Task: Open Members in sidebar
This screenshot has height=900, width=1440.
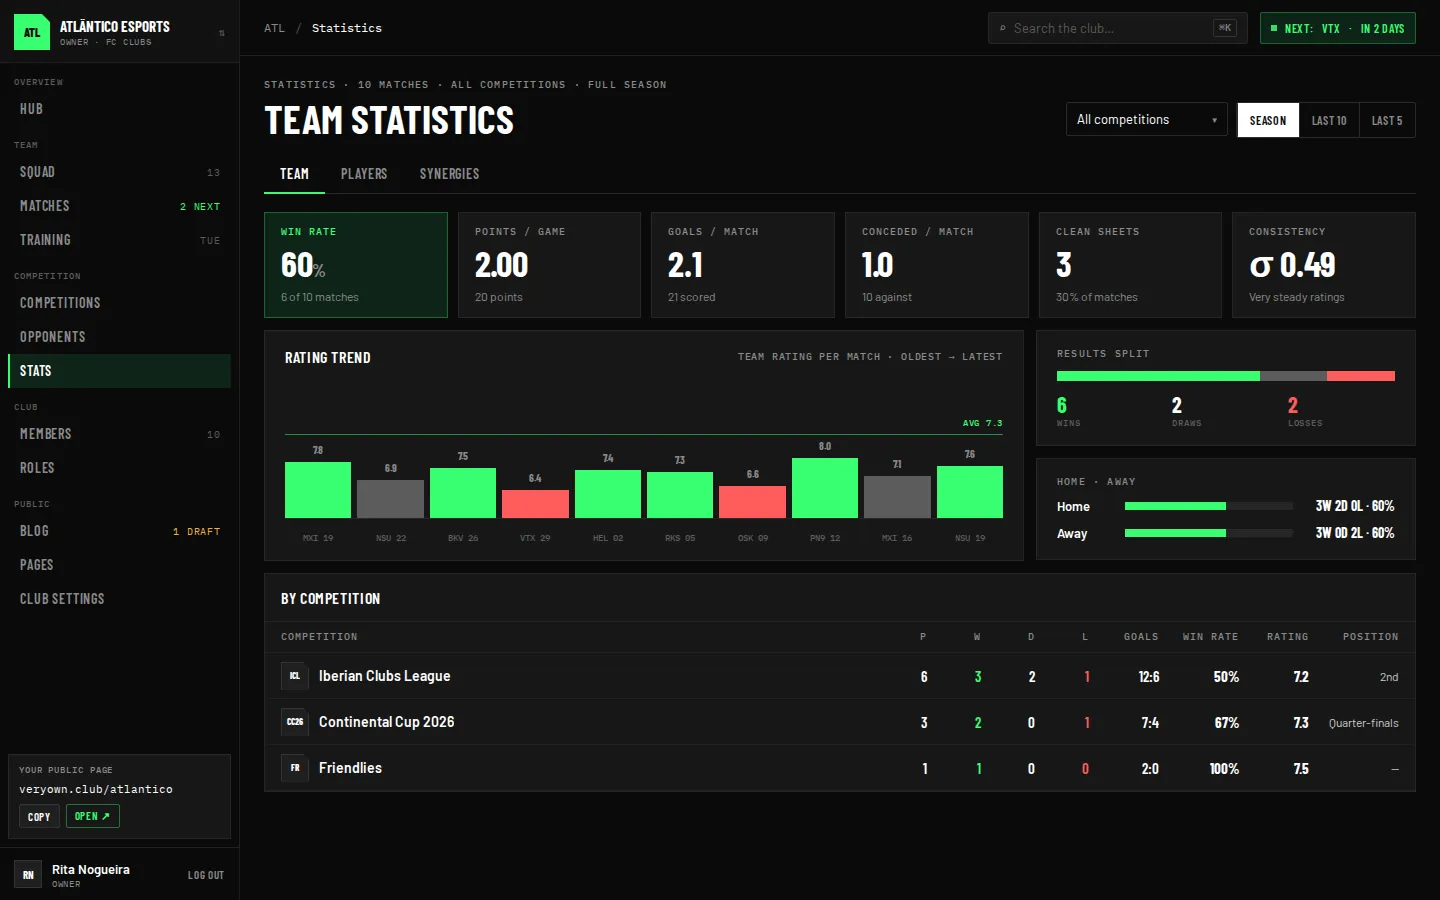Action: tap(119, 434)
